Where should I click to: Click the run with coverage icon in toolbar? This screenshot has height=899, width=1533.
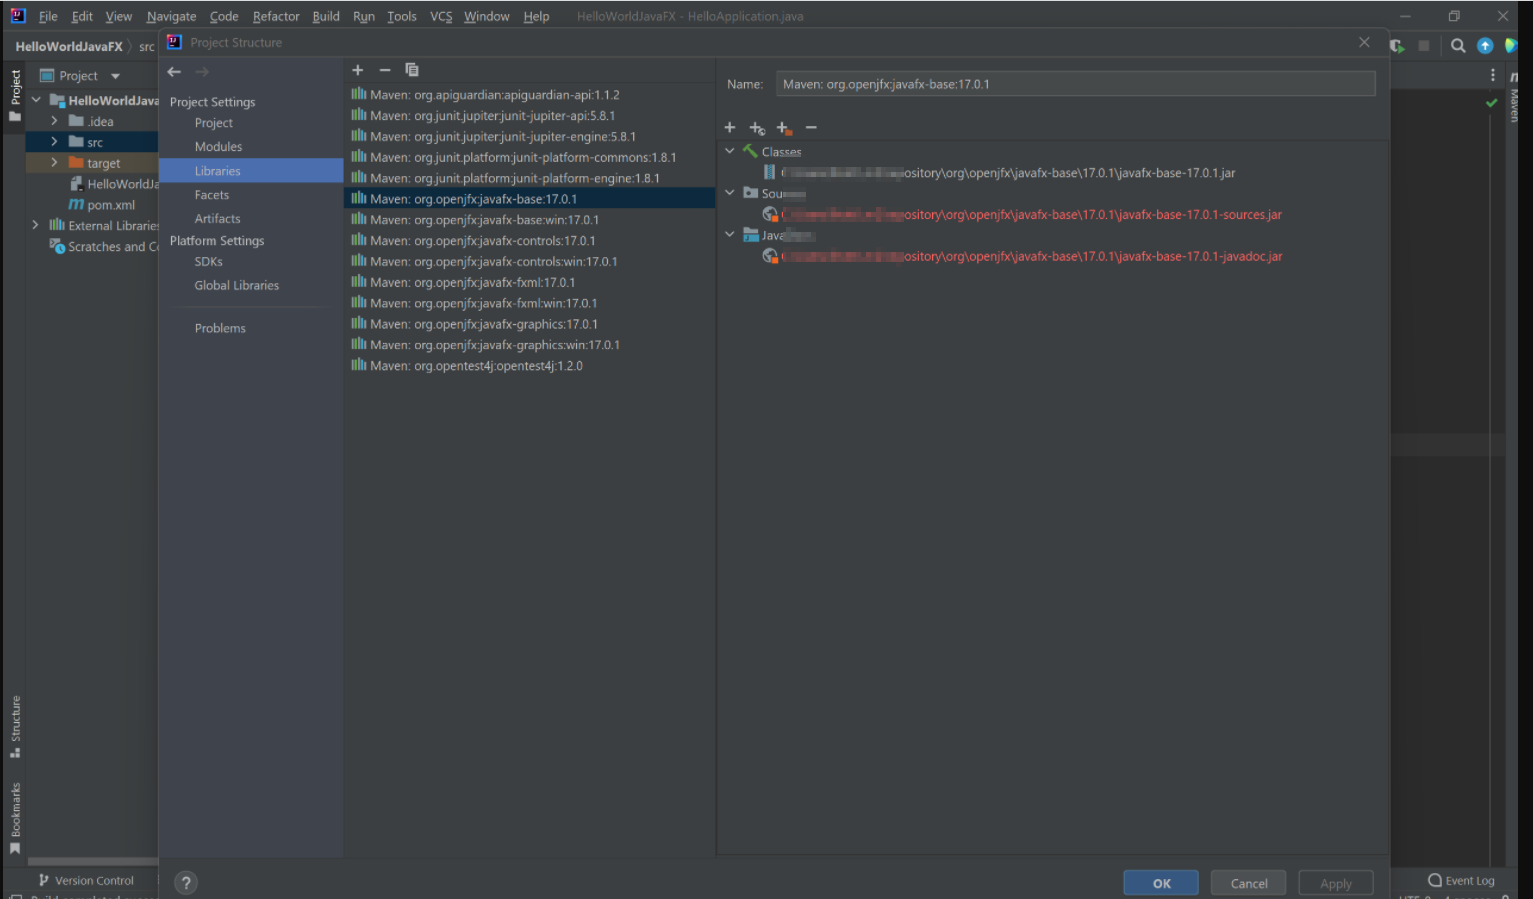[1397, 46]
